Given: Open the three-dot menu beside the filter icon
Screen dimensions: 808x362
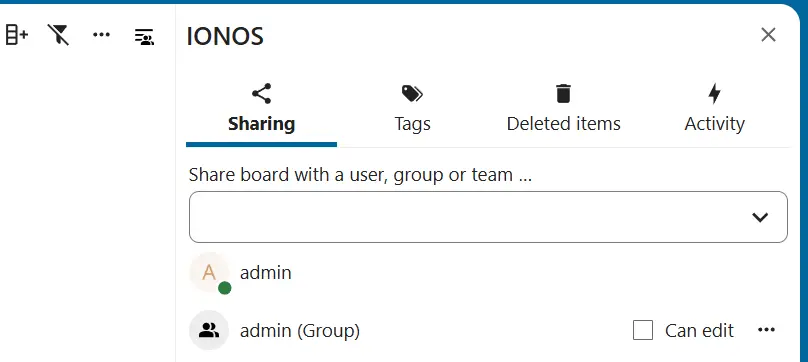Looking at the screenshot, I should point(101,35).
